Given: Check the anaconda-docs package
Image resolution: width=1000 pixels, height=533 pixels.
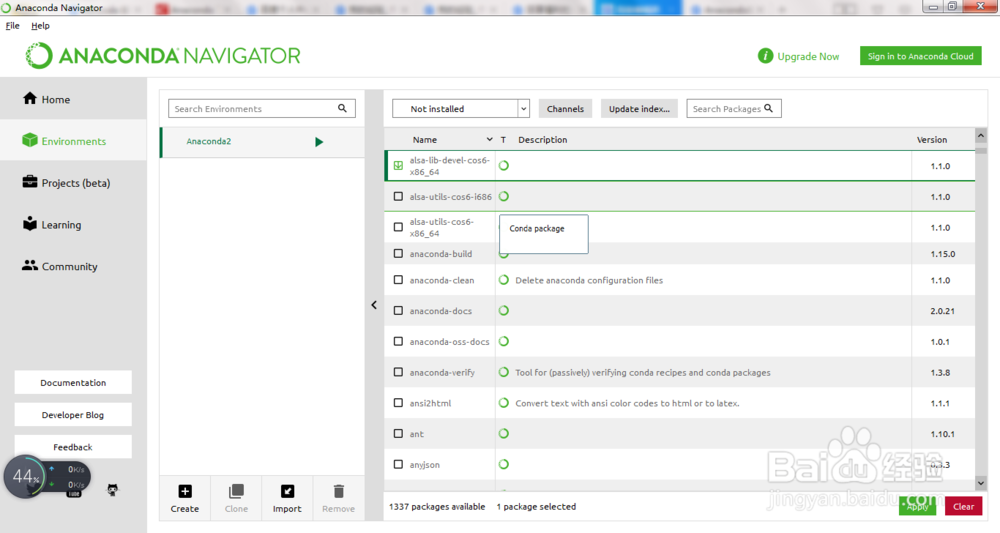Looking at the screenshot, I should (x=399, y=310).
